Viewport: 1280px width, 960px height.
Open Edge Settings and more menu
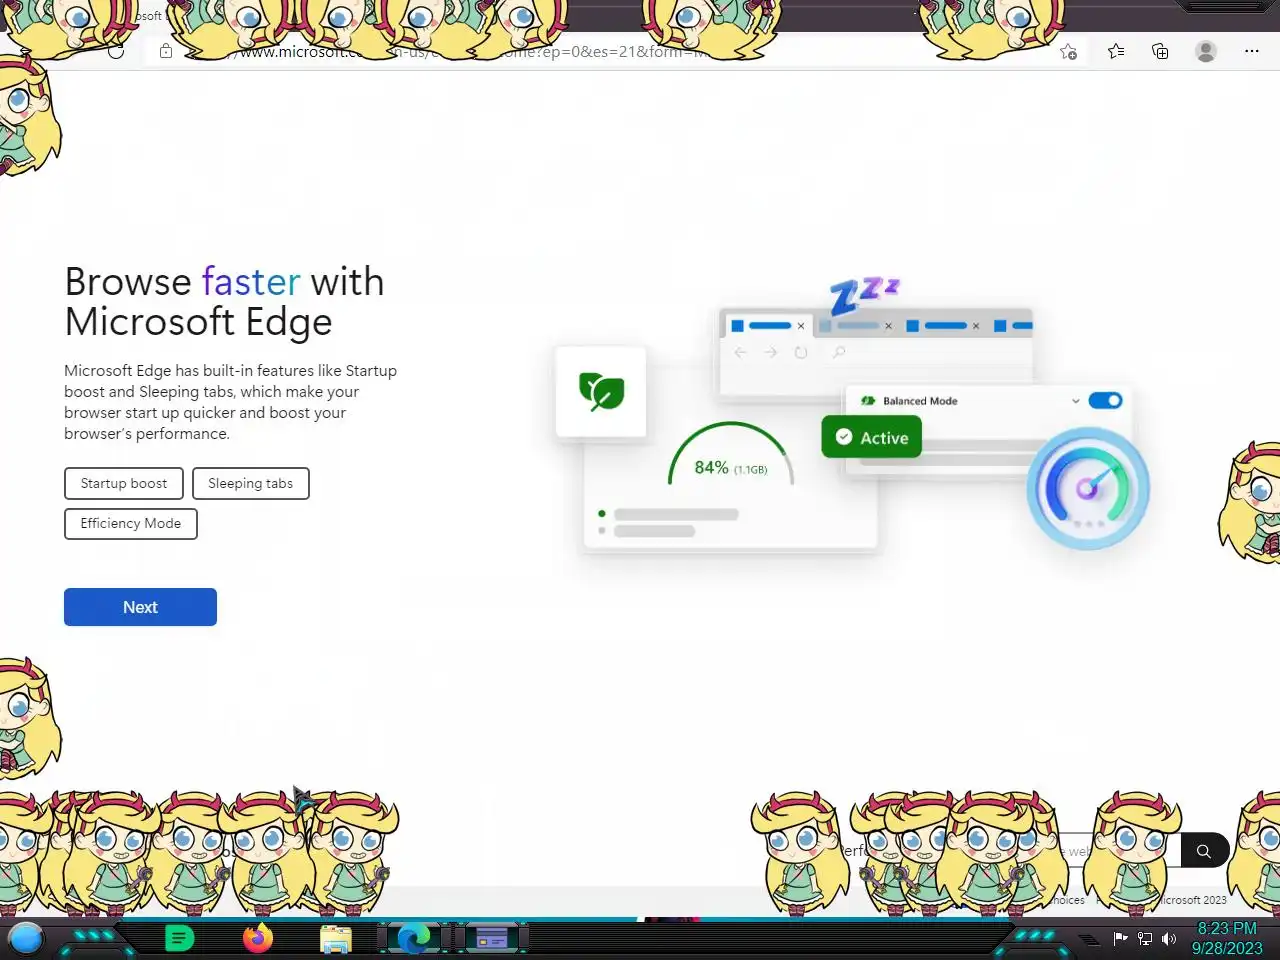coord(1252,51)
